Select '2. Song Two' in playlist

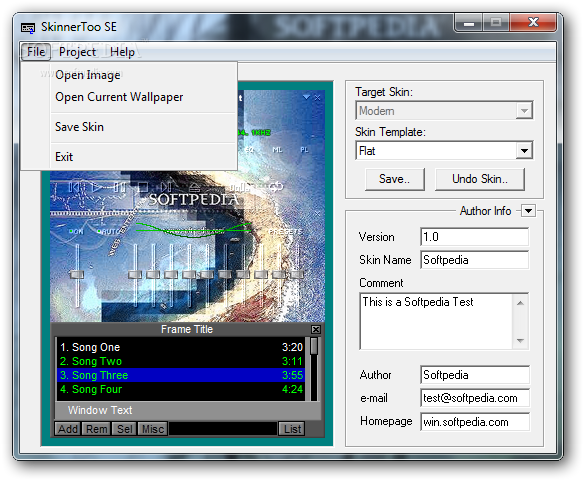[x=181, y=361]
